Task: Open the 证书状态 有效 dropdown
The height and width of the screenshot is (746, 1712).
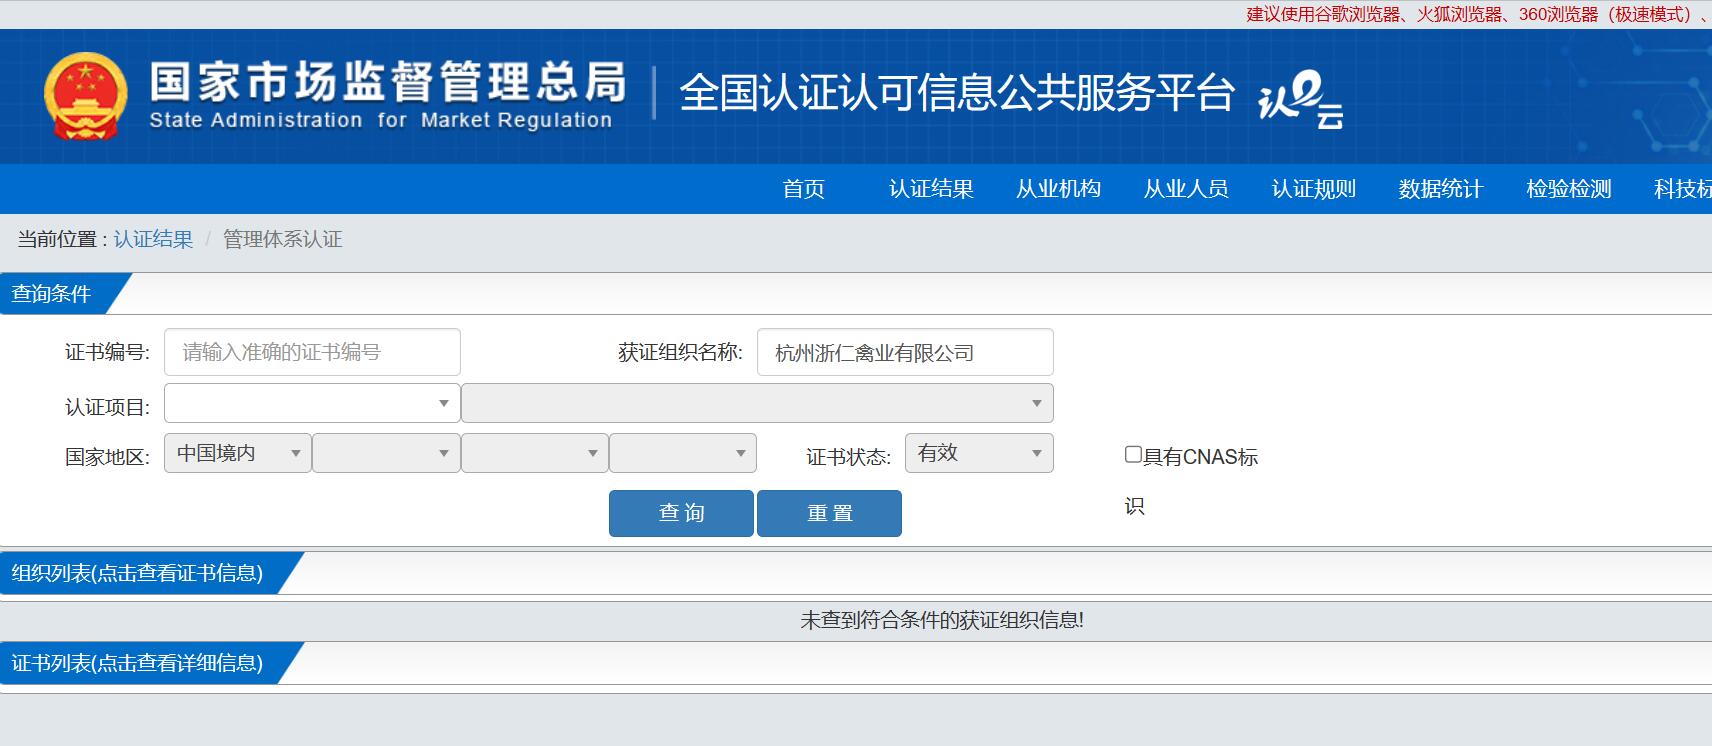Action: click(x=979, y=453)
